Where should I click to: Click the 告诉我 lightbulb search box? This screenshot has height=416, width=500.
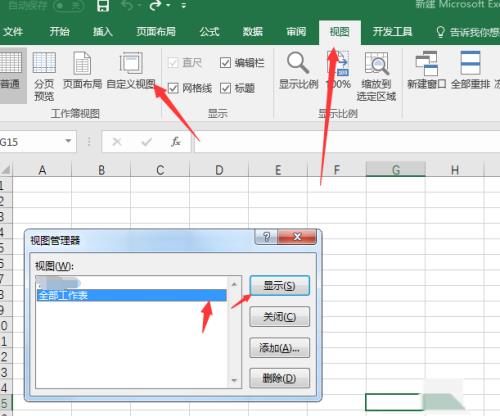coord(468,32)
